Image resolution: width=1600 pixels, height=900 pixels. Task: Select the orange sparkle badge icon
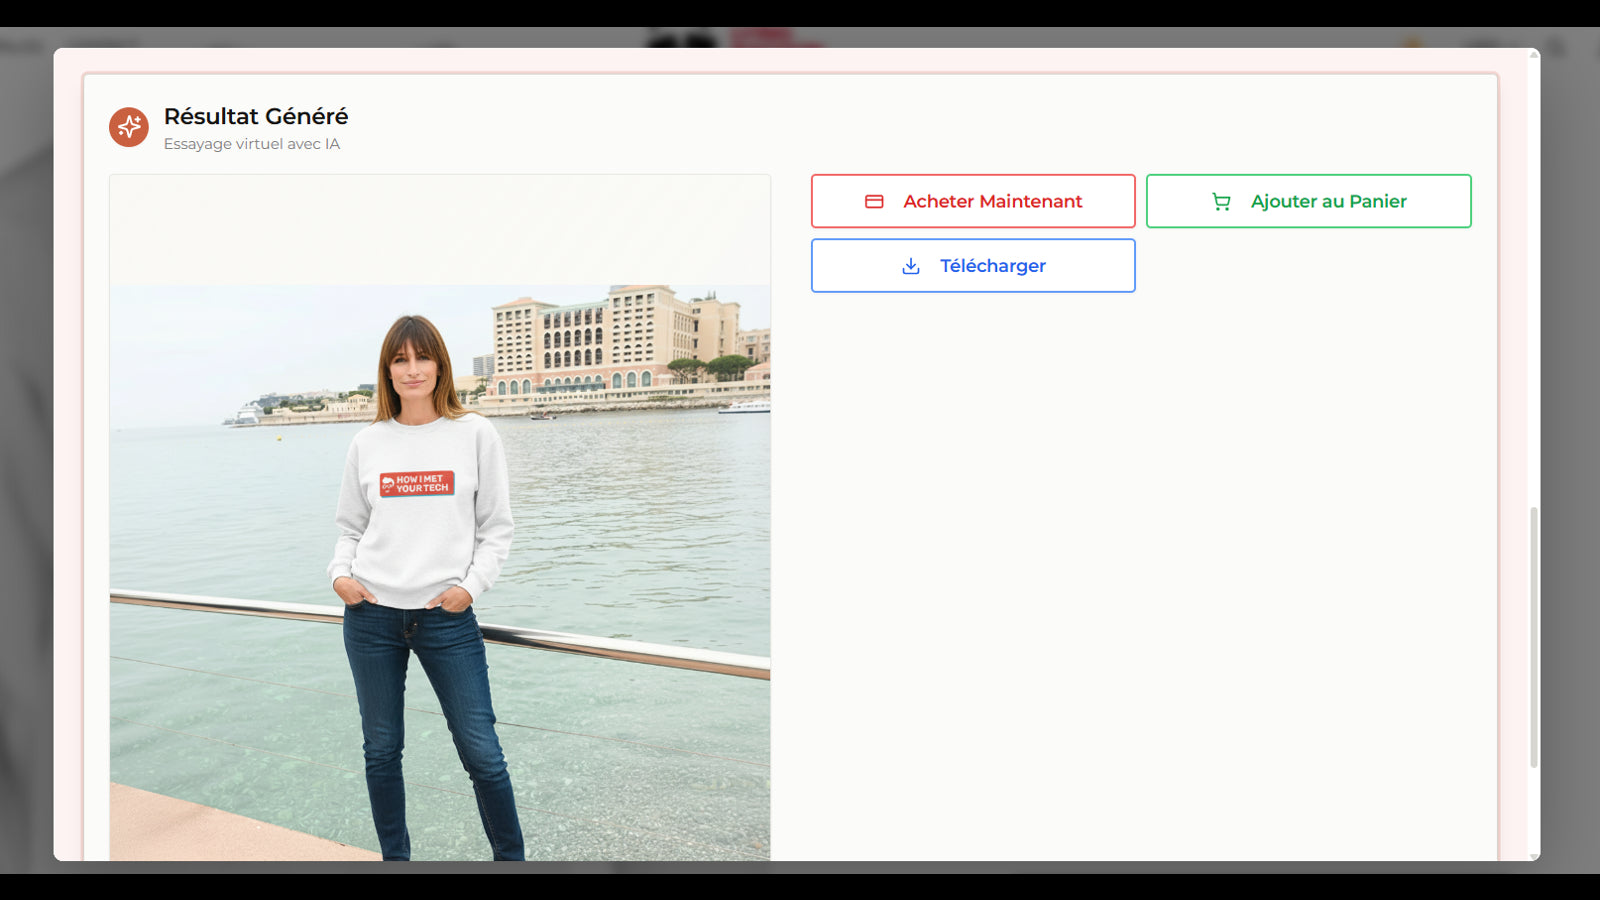coord(128,126)
